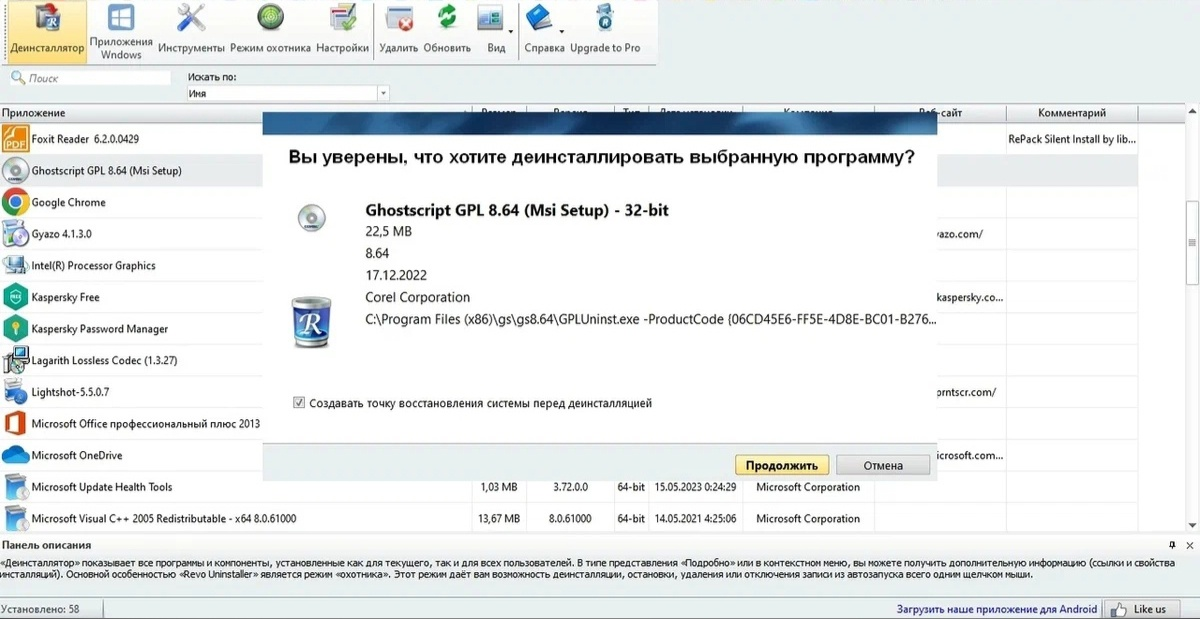Screen dimensions: 1200x619
Task: Select Lagarith Lossless Codec icon
Action: pyautogui.click(x=15, y=360)
